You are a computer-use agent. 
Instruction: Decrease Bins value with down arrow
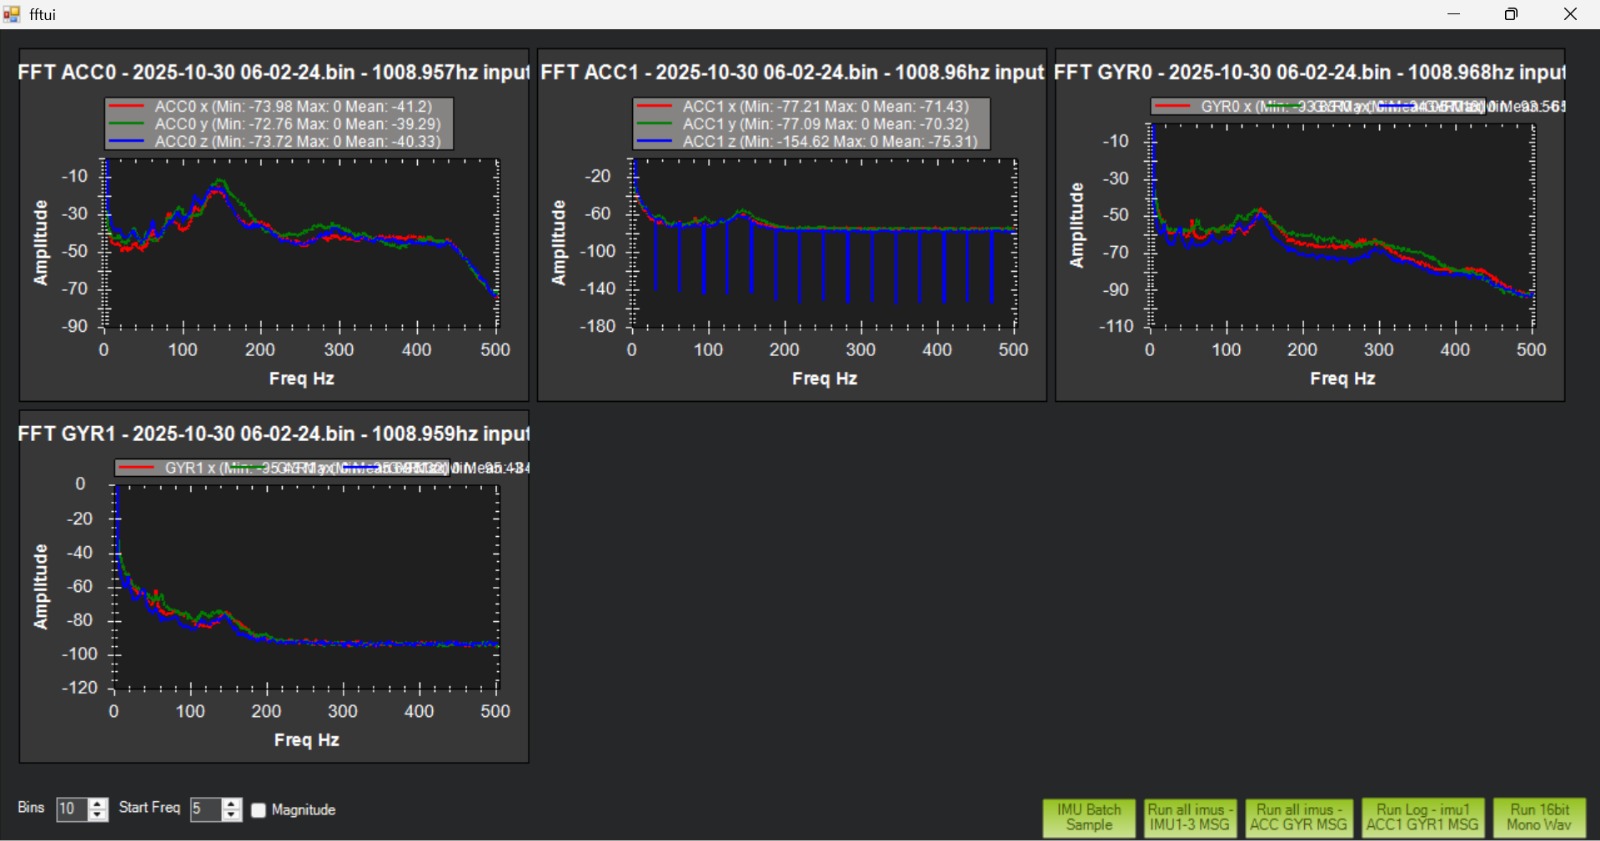pyautogui.click(x=98, y=815)
